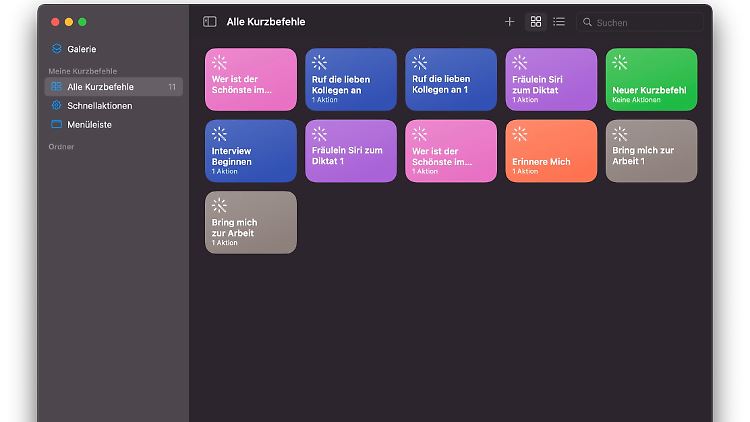Click the Schnellaktionen gear icon
Viewport: 750px width, 422px height.
(x=57, y=106)
